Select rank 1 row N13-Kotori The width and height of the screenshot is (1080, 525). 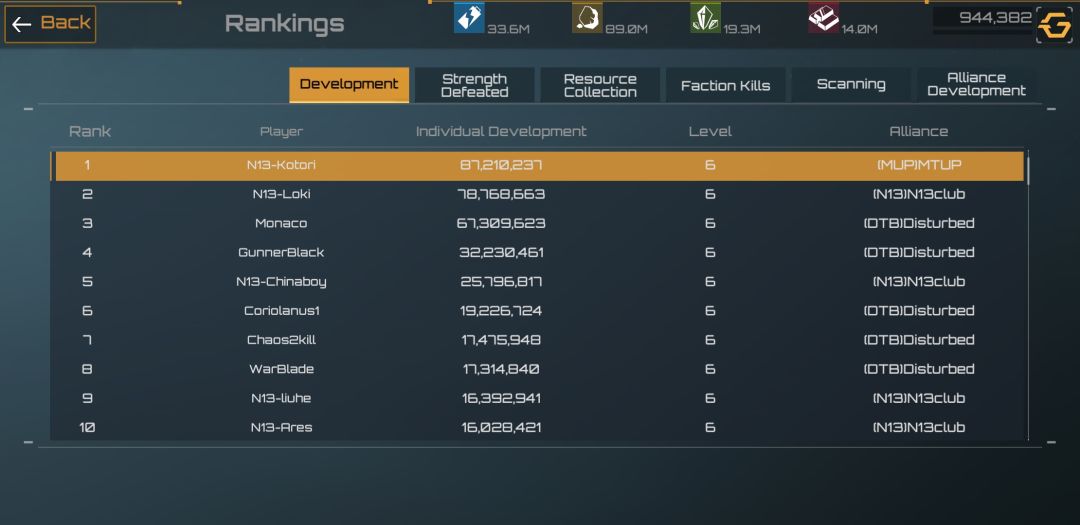point(538,166)
